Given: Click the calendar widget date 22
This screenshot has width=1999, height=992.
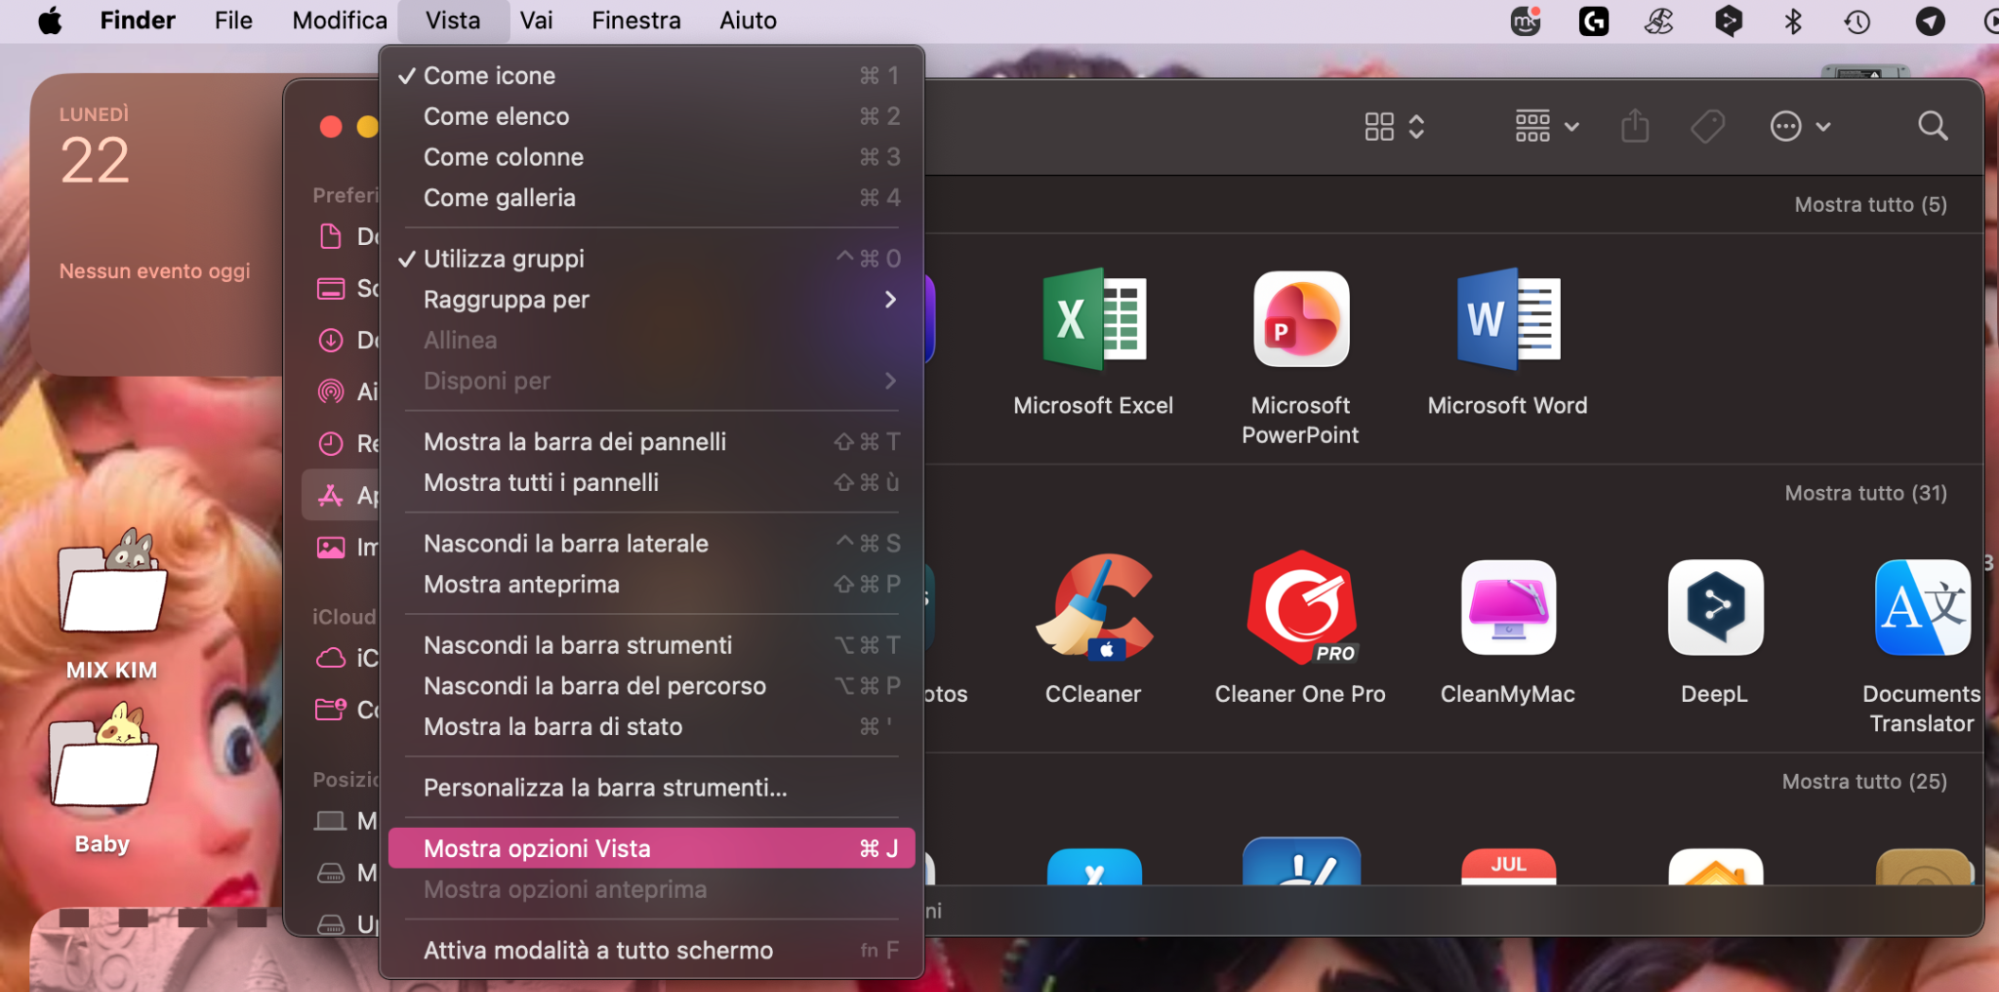Looking at the screenshot, I should pos(95,160).
